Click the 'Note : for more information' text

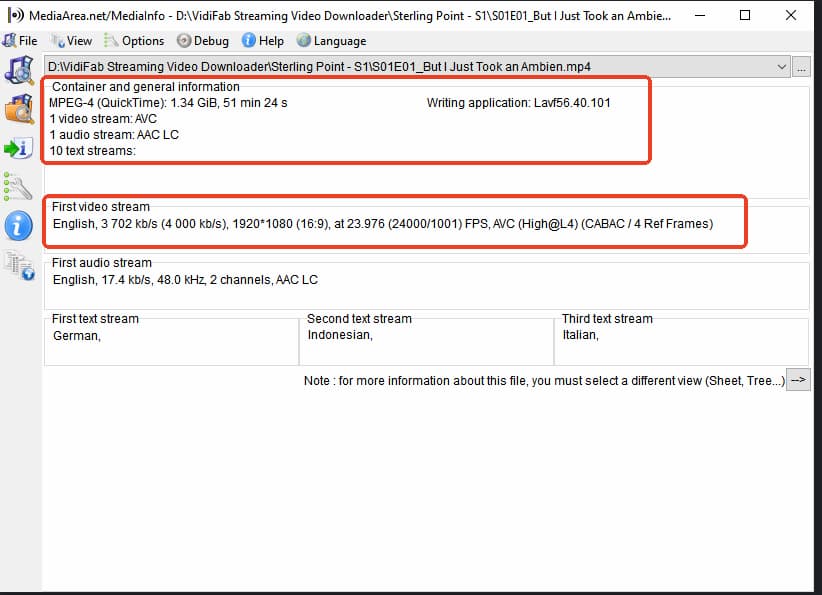pyautogui.click(x=544, y=381)
